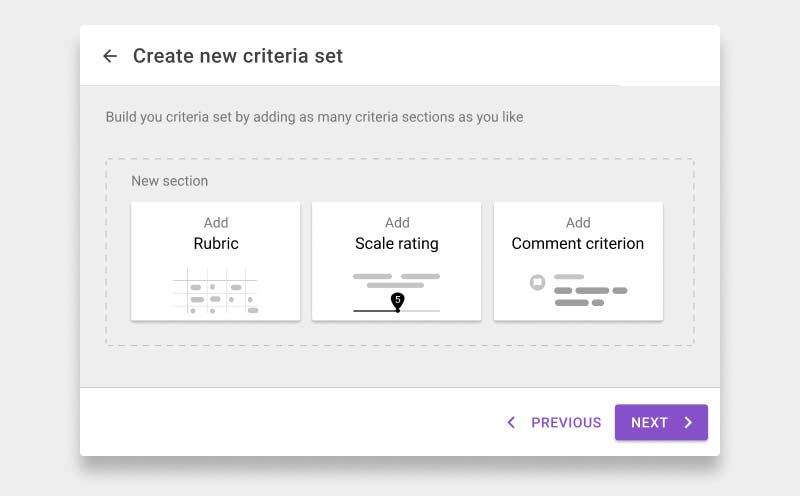Screen dimensions: 800x496
Task: Click the left chevron beside Previous
Action: 511,423
